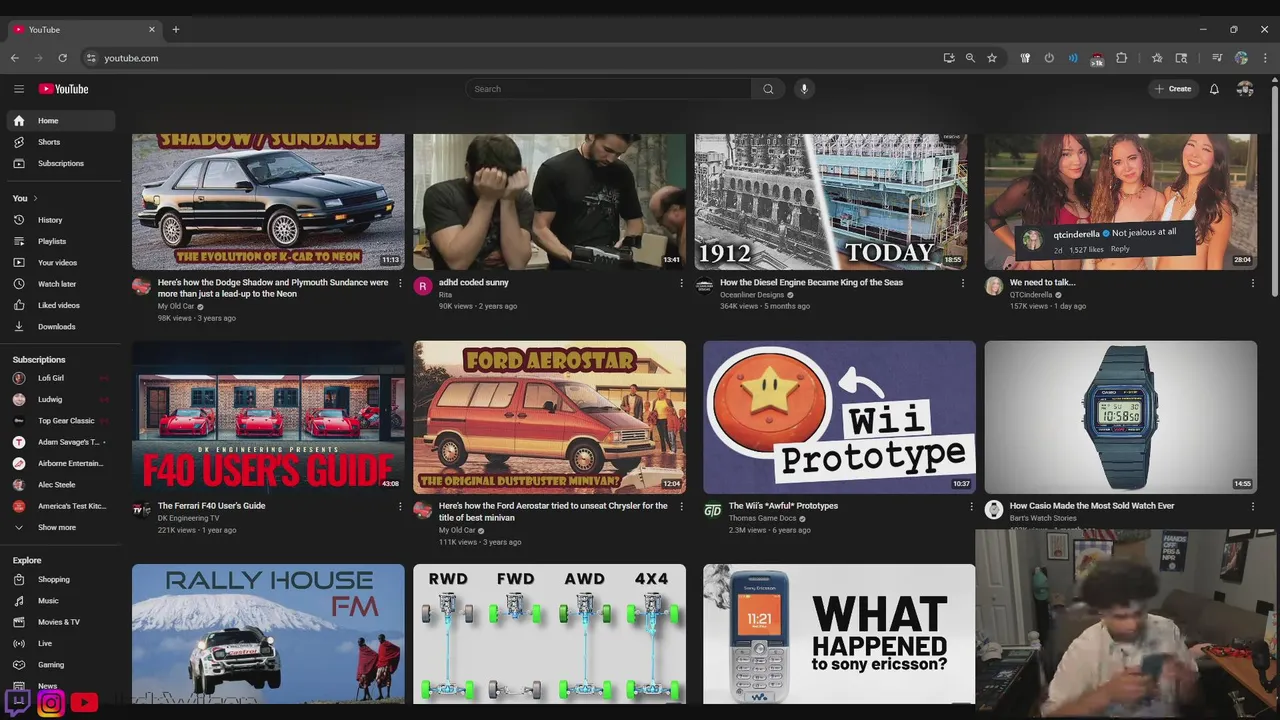This screenshot has height=720, width=1280.
Task: Focus the YouTube search field
Action: coord(609,89)
